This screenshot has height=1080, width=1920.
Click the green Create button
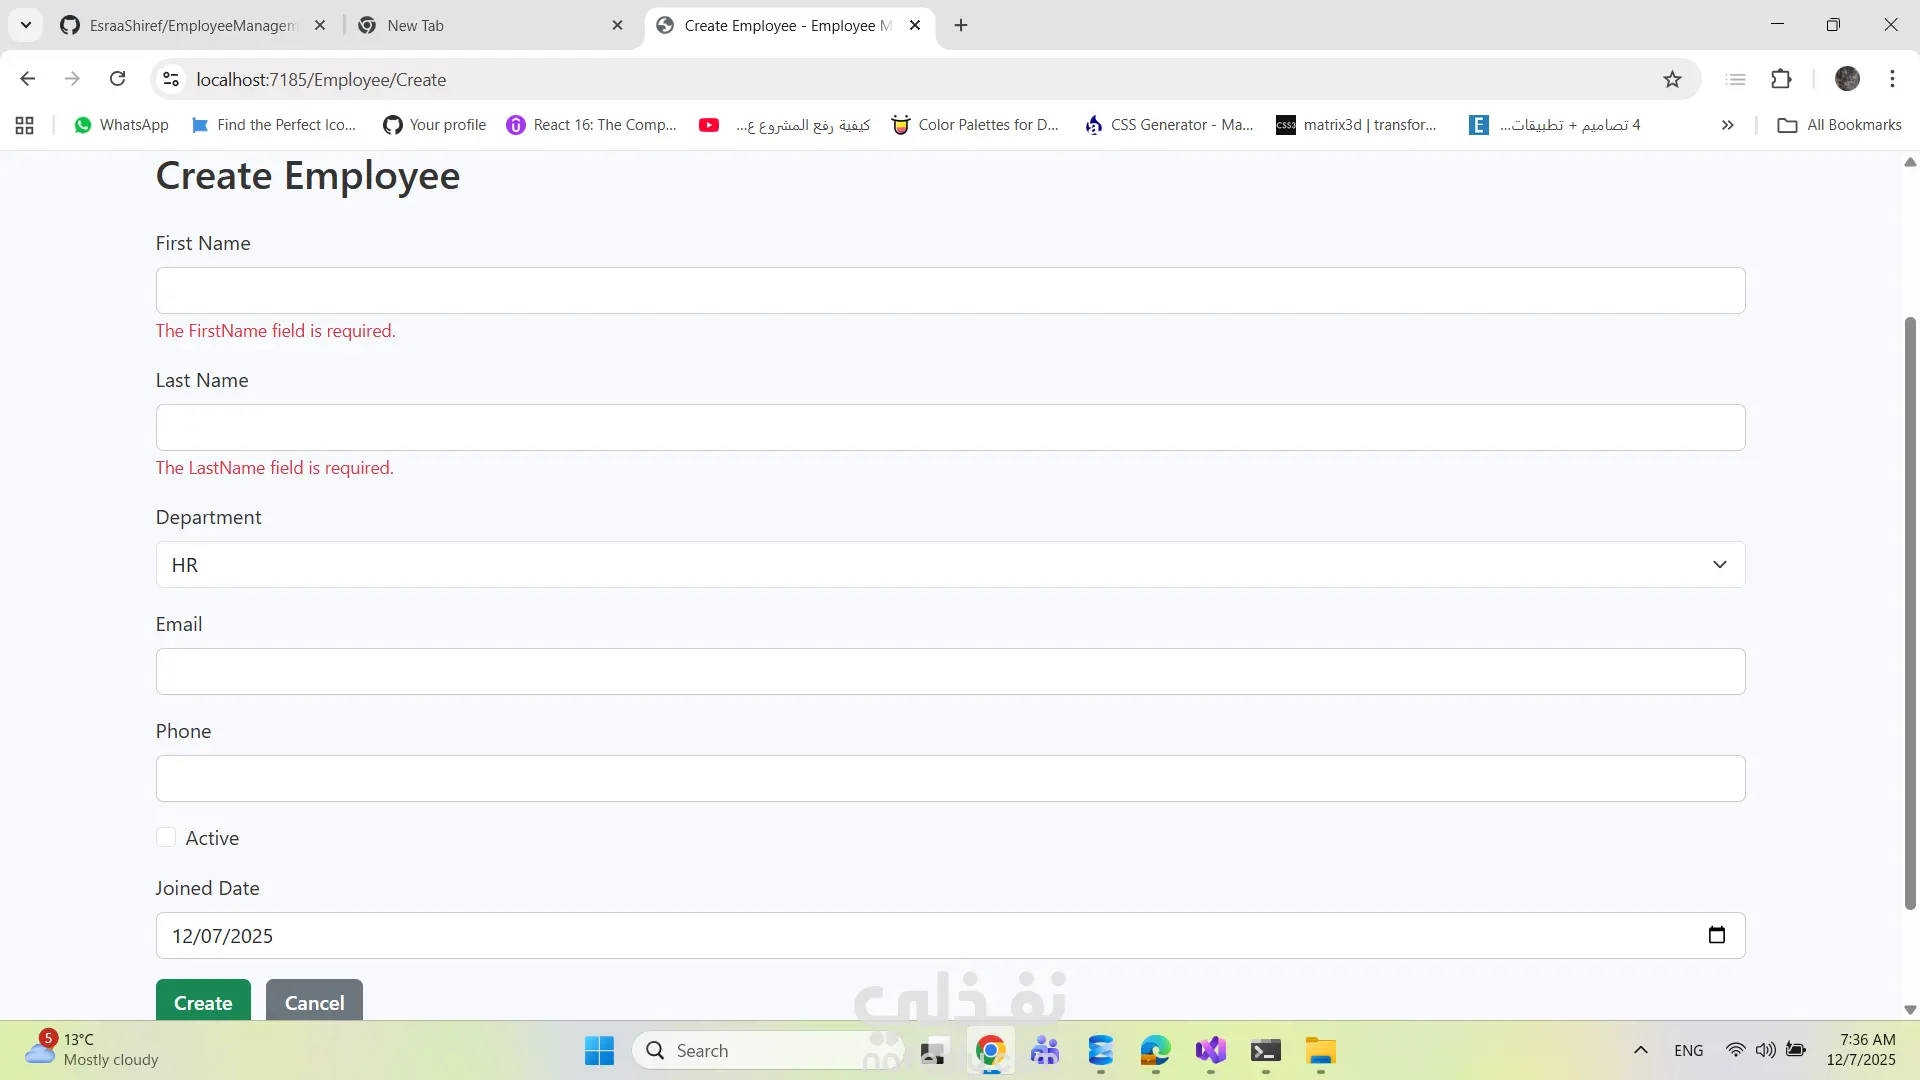(203, 1002)
